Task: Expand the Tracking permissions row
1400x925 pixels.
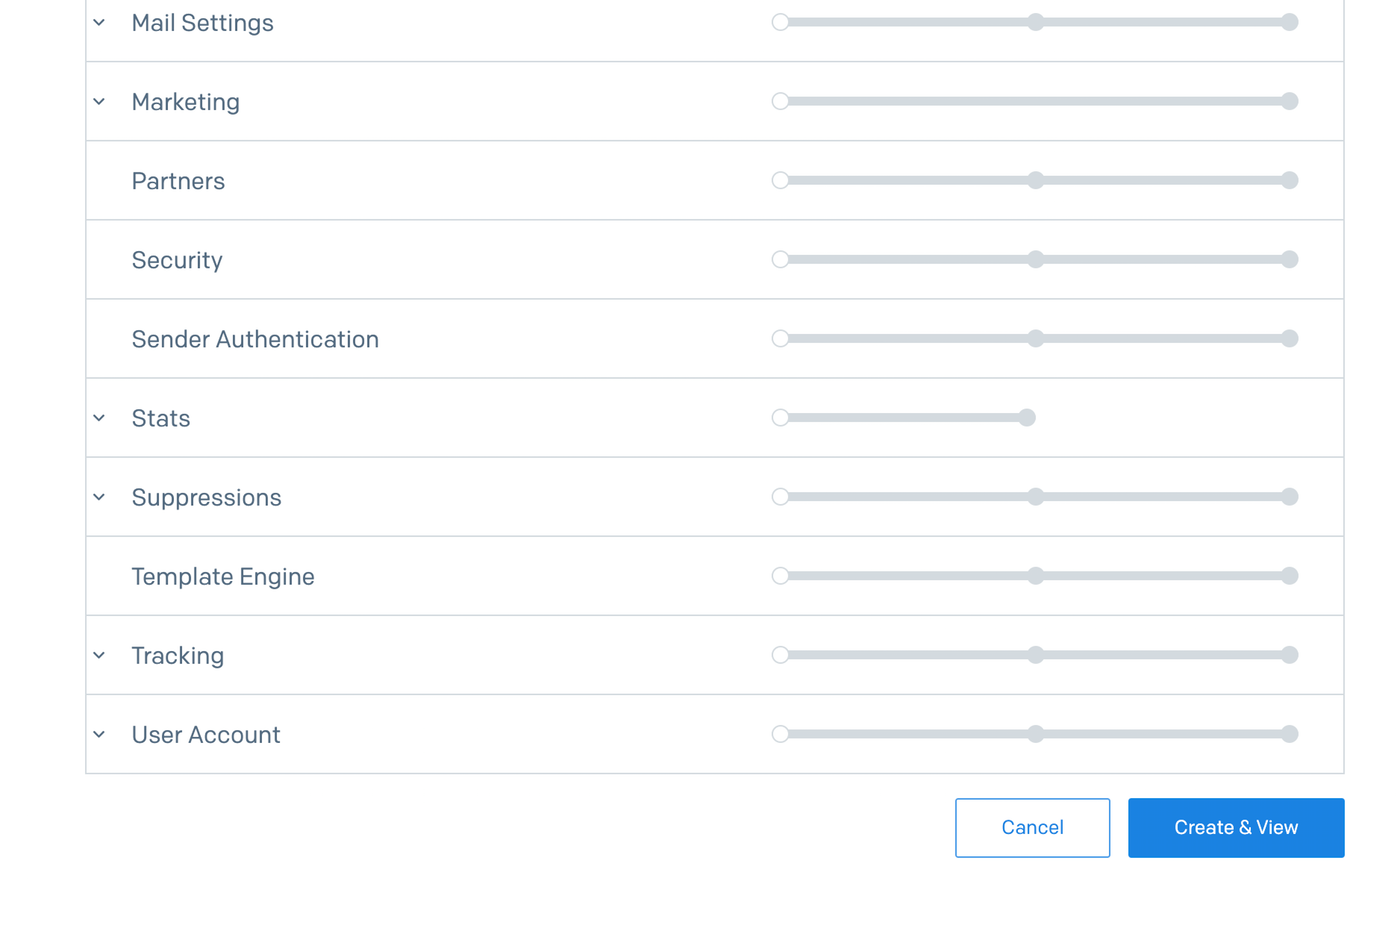Action: pos(99,655)
